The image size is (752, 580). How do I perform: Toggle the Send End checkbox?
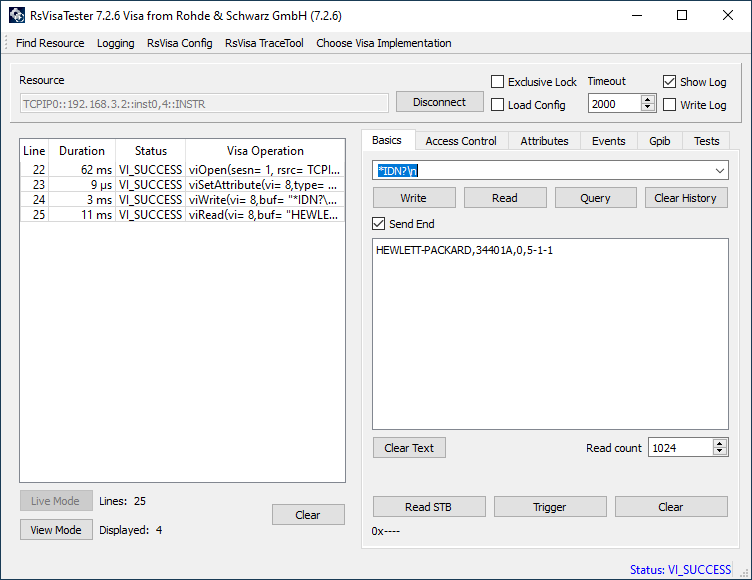pyautogui.click(x=378, y=224)
